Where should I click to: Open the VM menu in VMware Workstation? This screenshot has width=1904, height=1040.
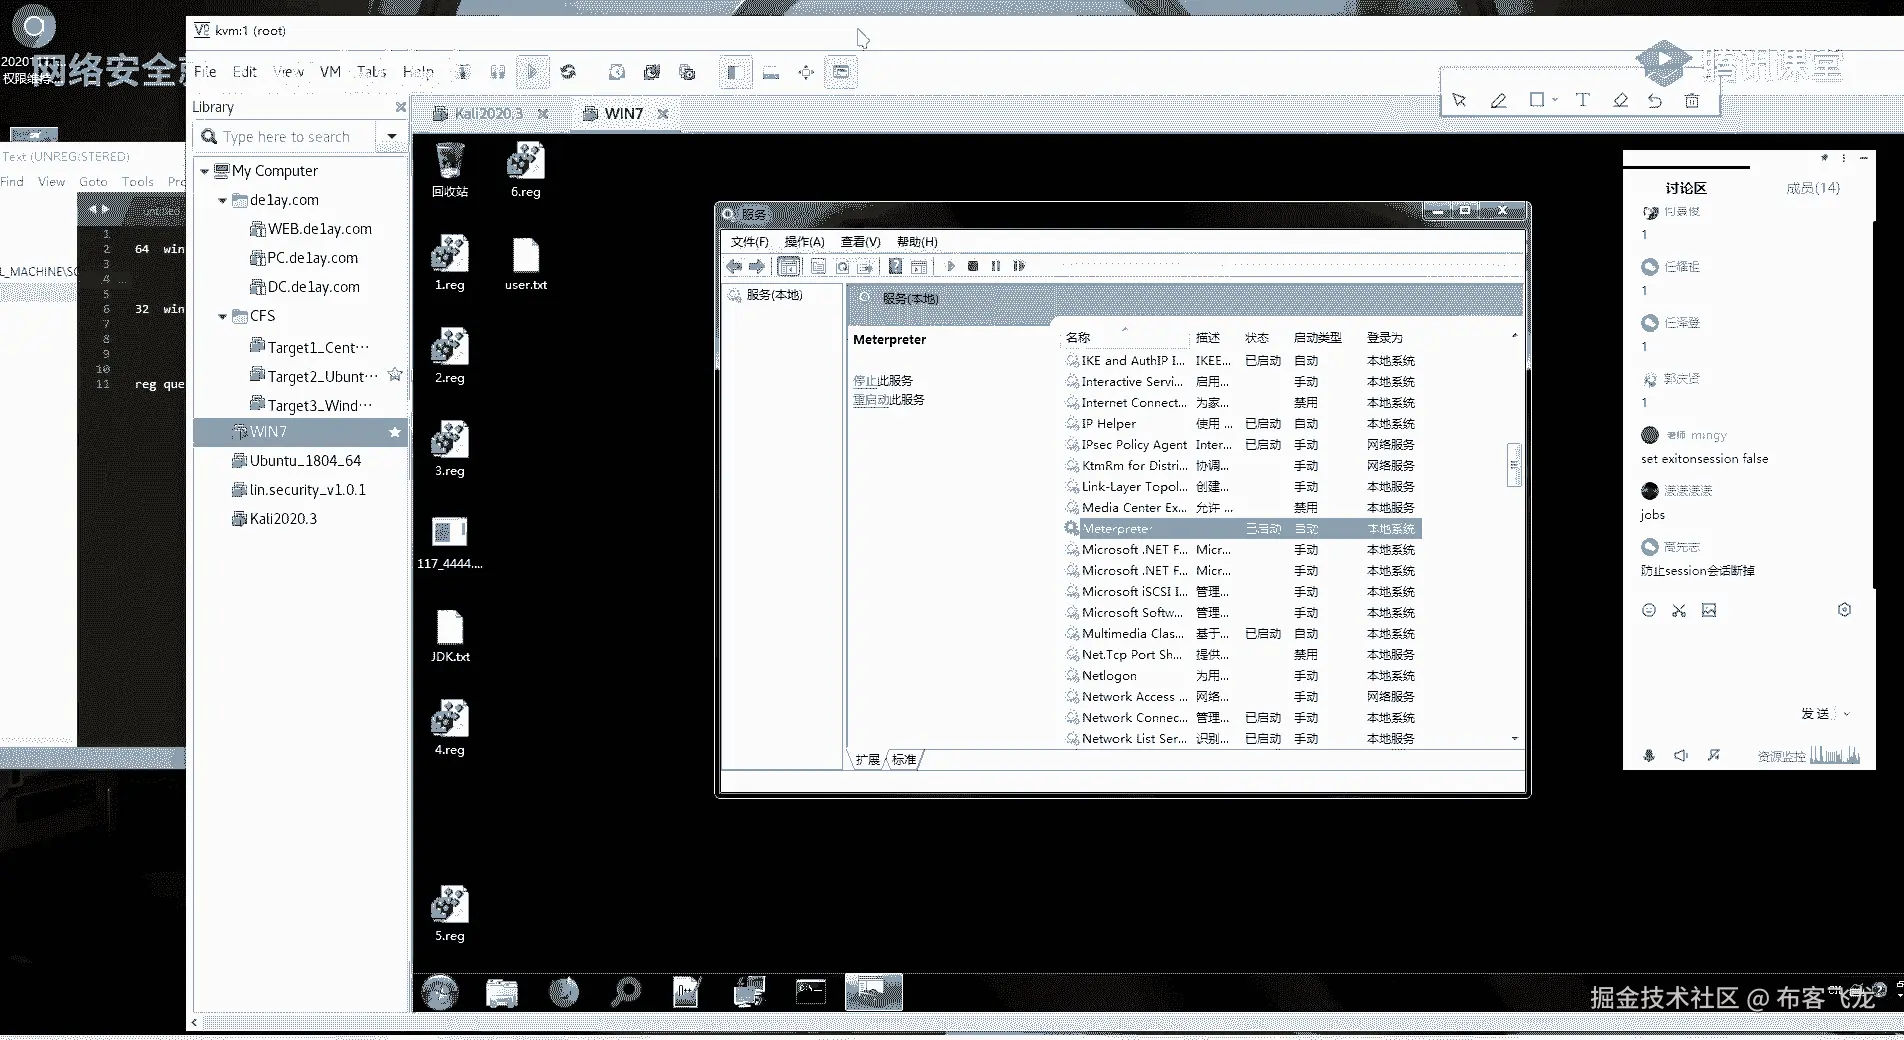(330, 72)
